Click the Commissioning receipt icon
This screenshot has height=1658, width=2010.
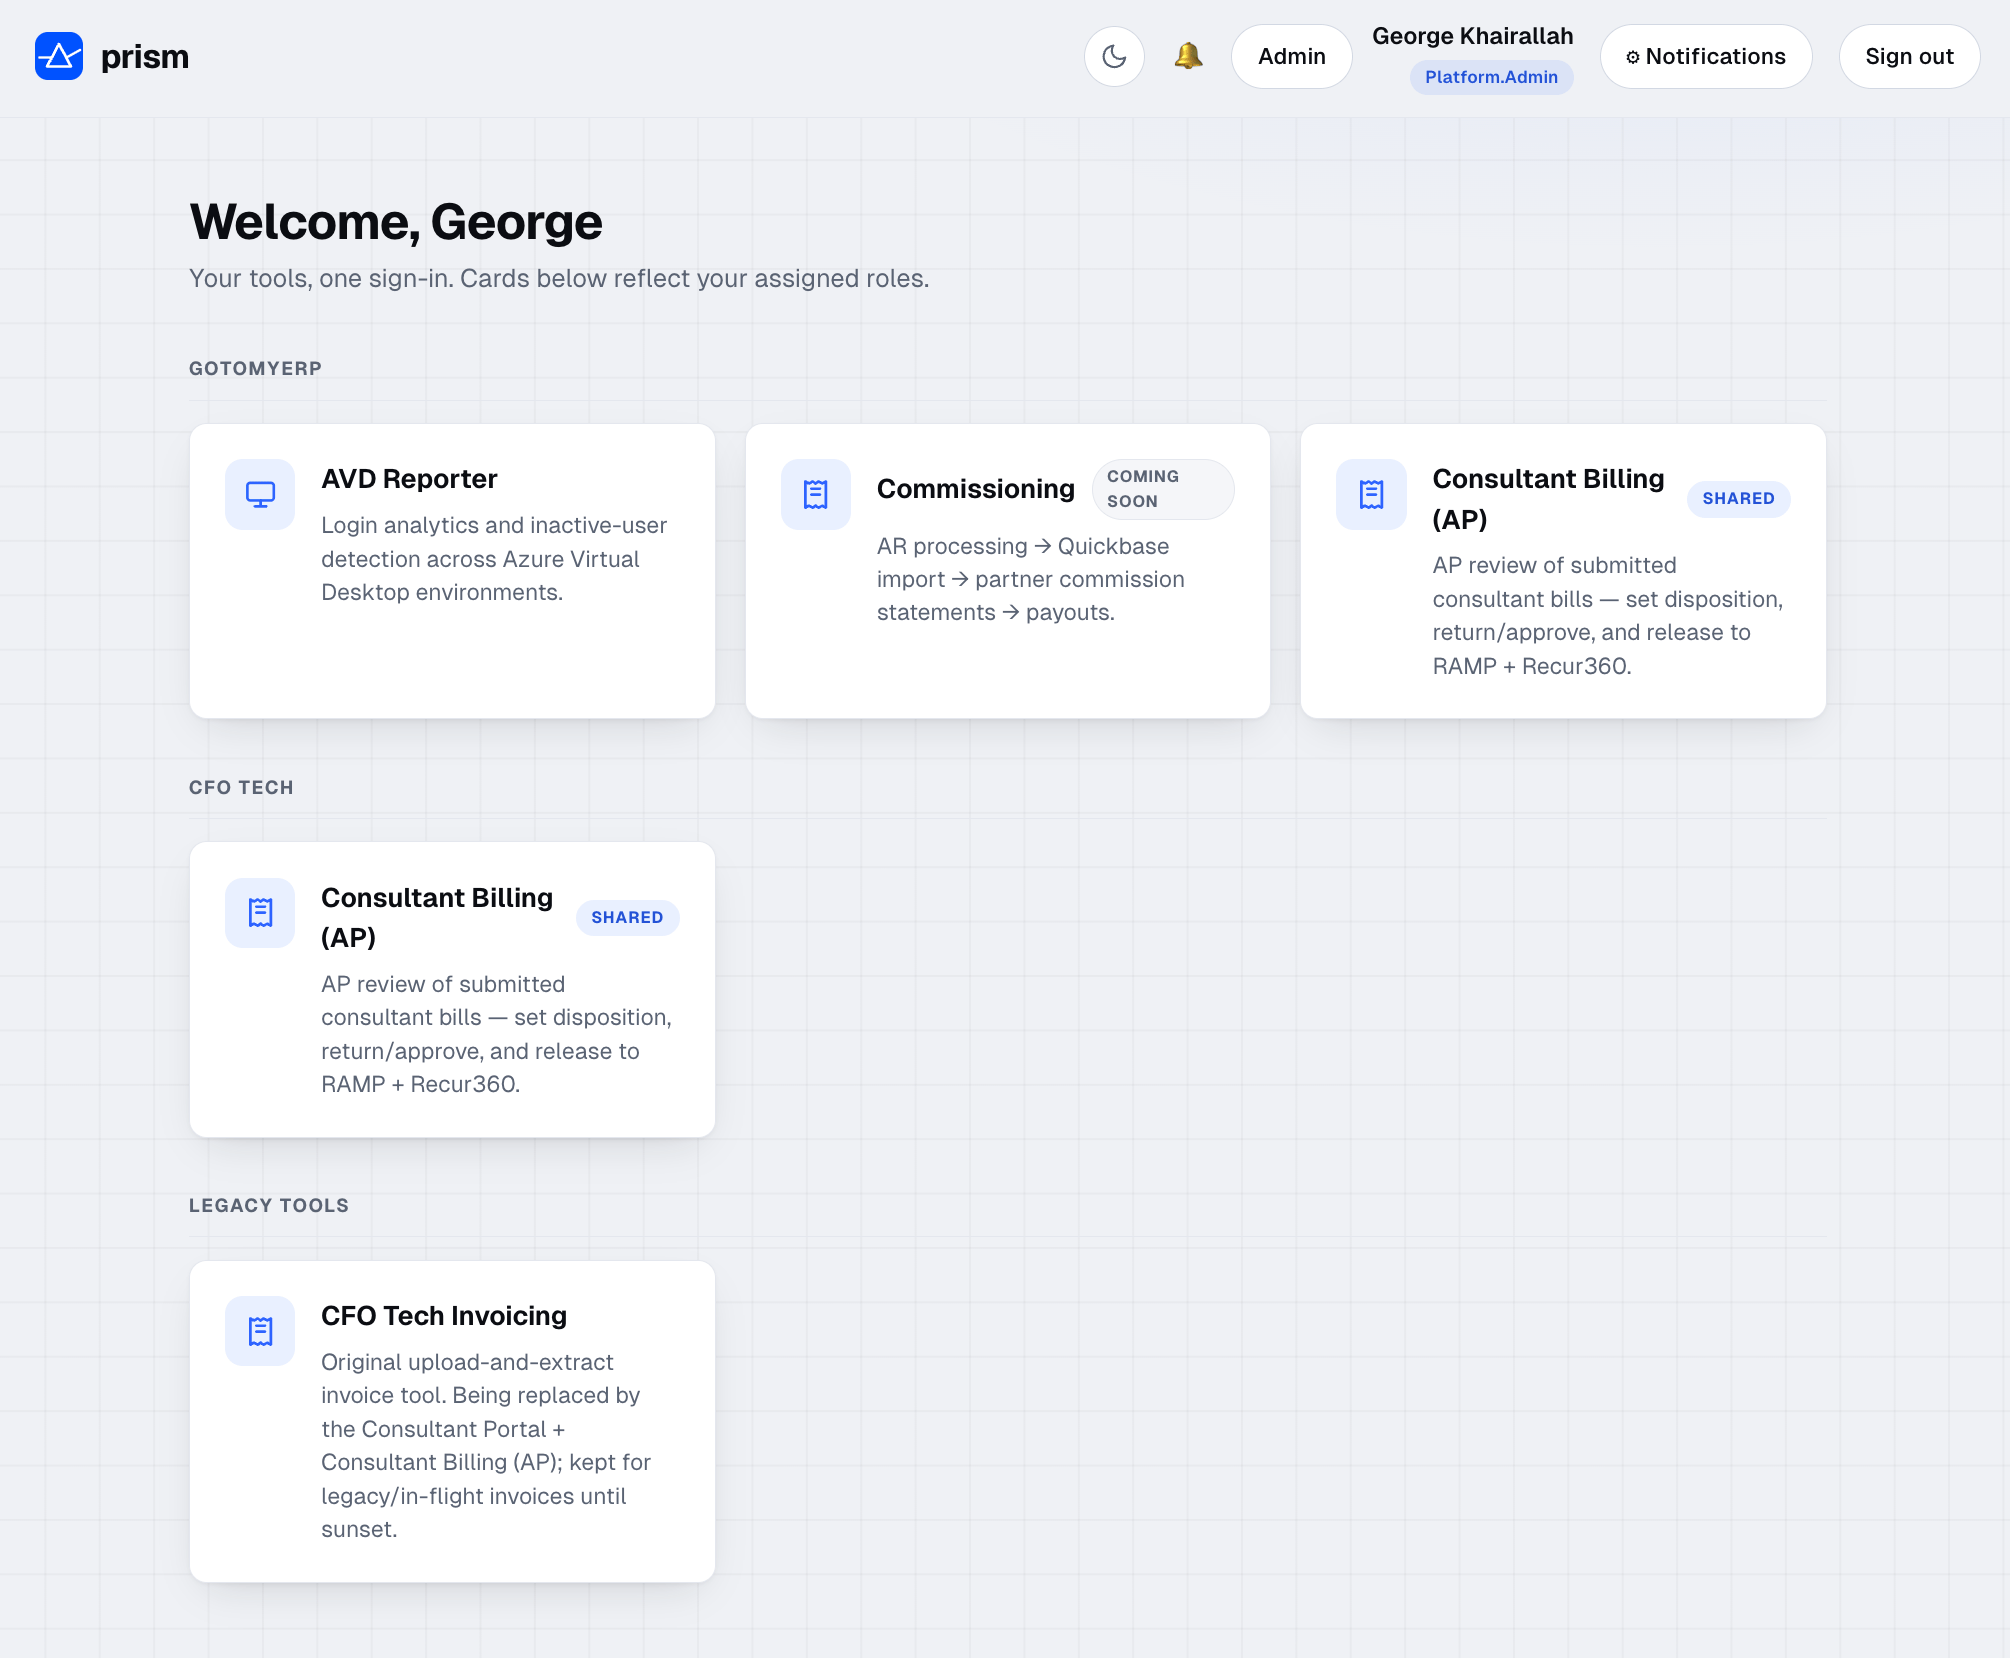tap(816, 494)
